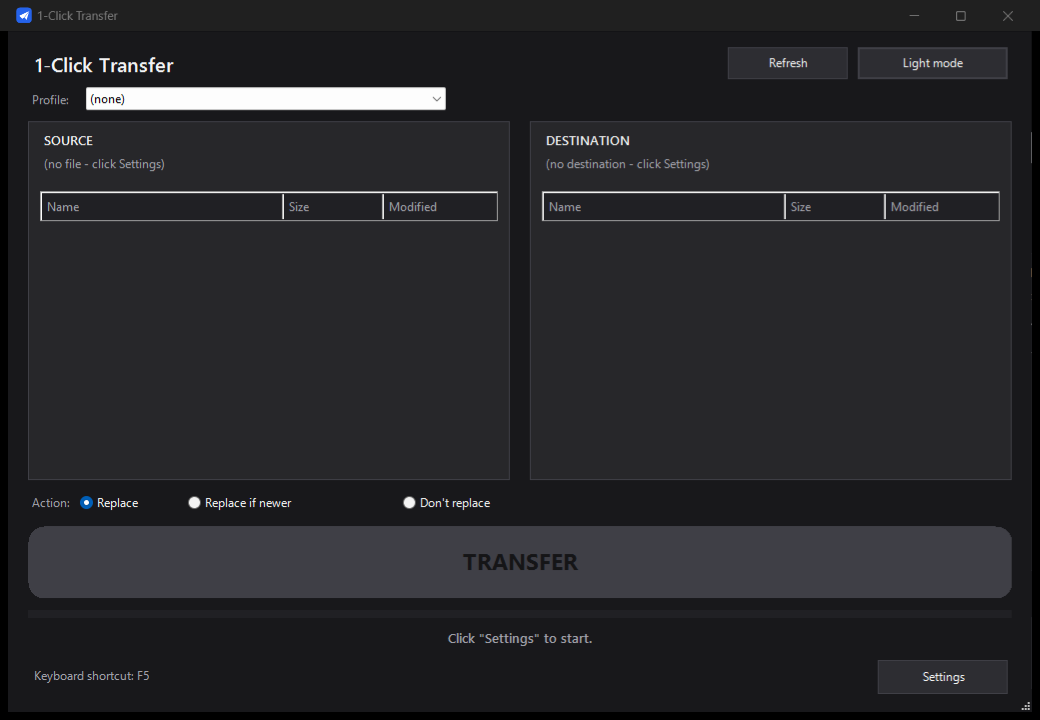
Task: Open Settings
Action: (x=942, y=677)
